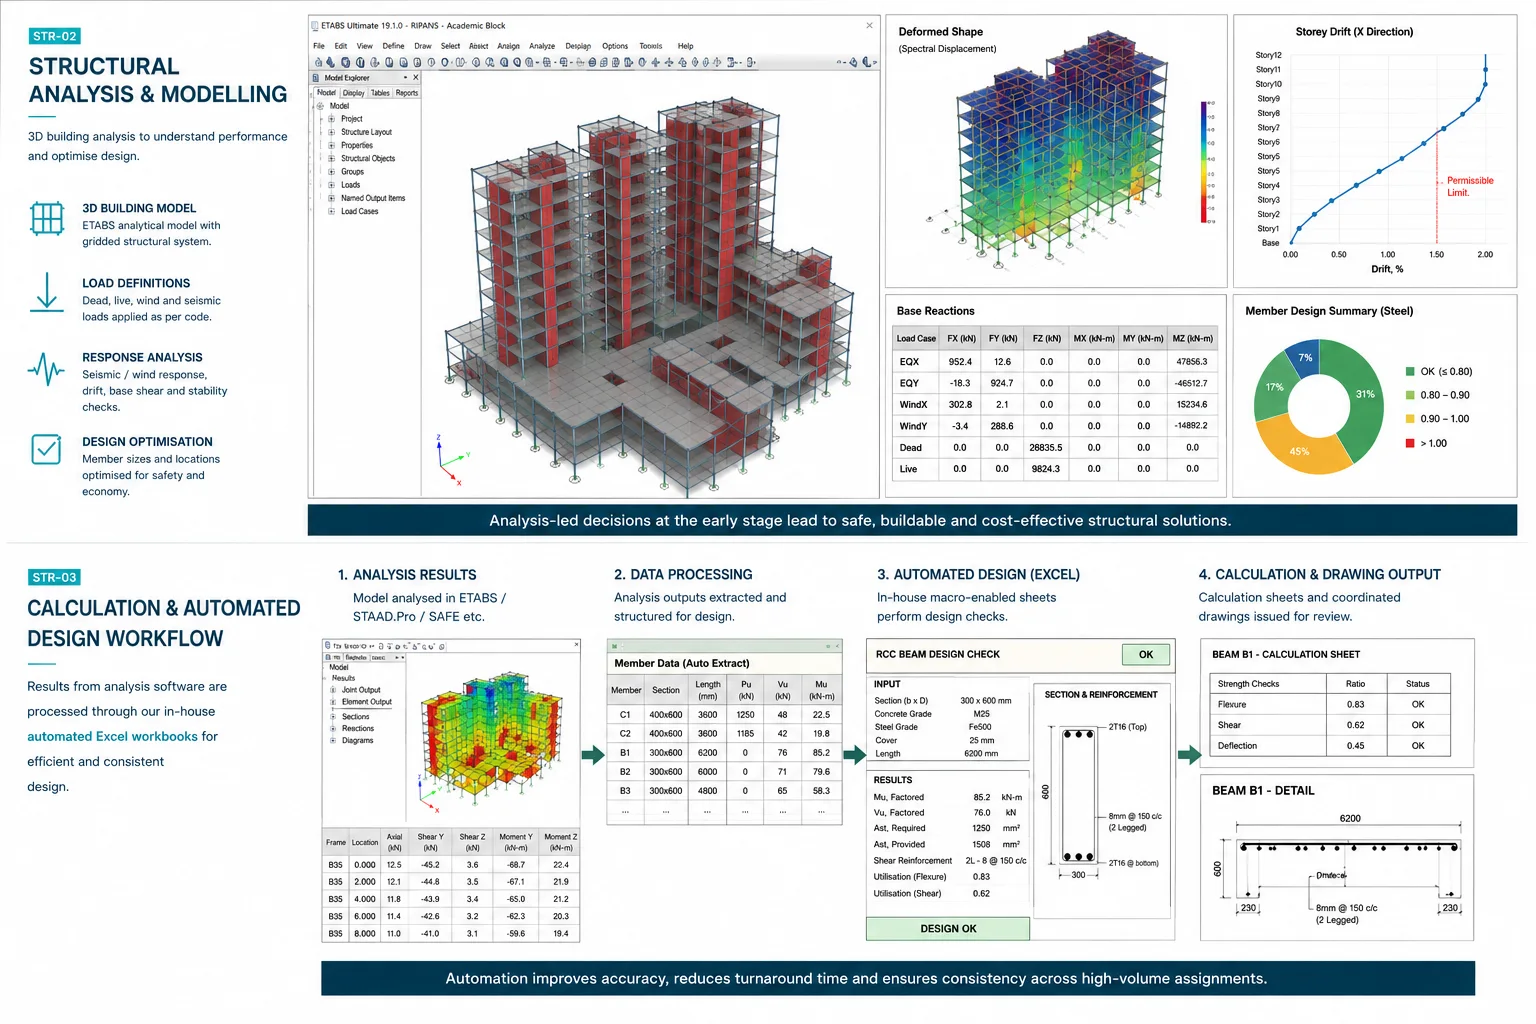Click the 'Permissible Limit.' label on drift chart
Image resolution: width=1536 pixels, height=1024 pixels.
point(1470,187)
